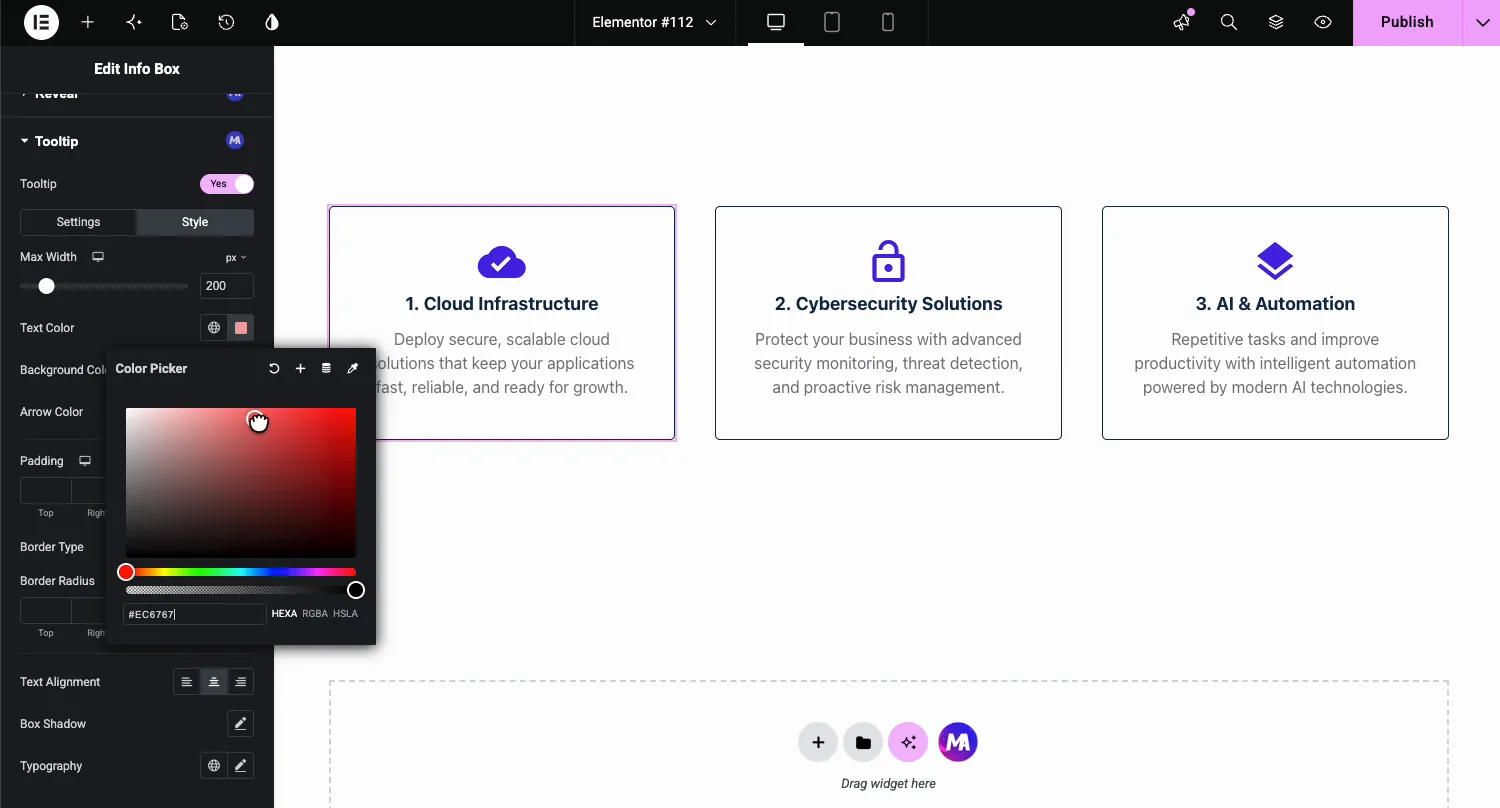Click the Add Element plus icon
Viewport: 1500px width, 808px height.
(x=88, y=22)
